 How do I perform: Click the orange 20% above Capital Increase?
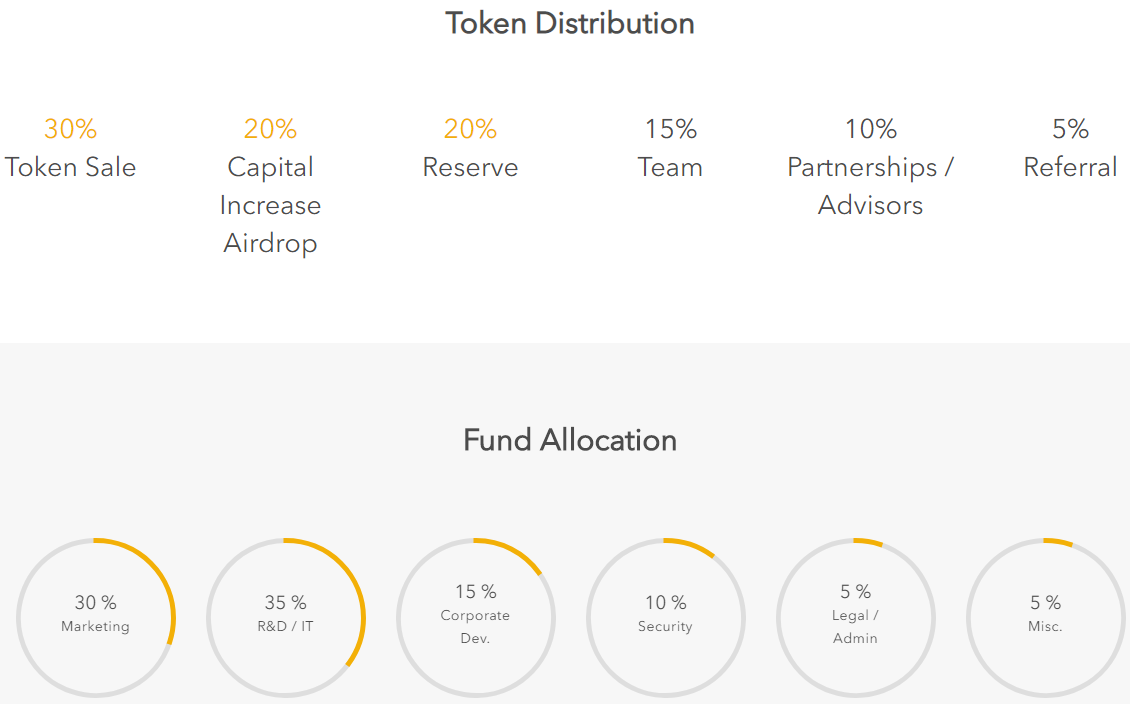[x=270, y=129]
